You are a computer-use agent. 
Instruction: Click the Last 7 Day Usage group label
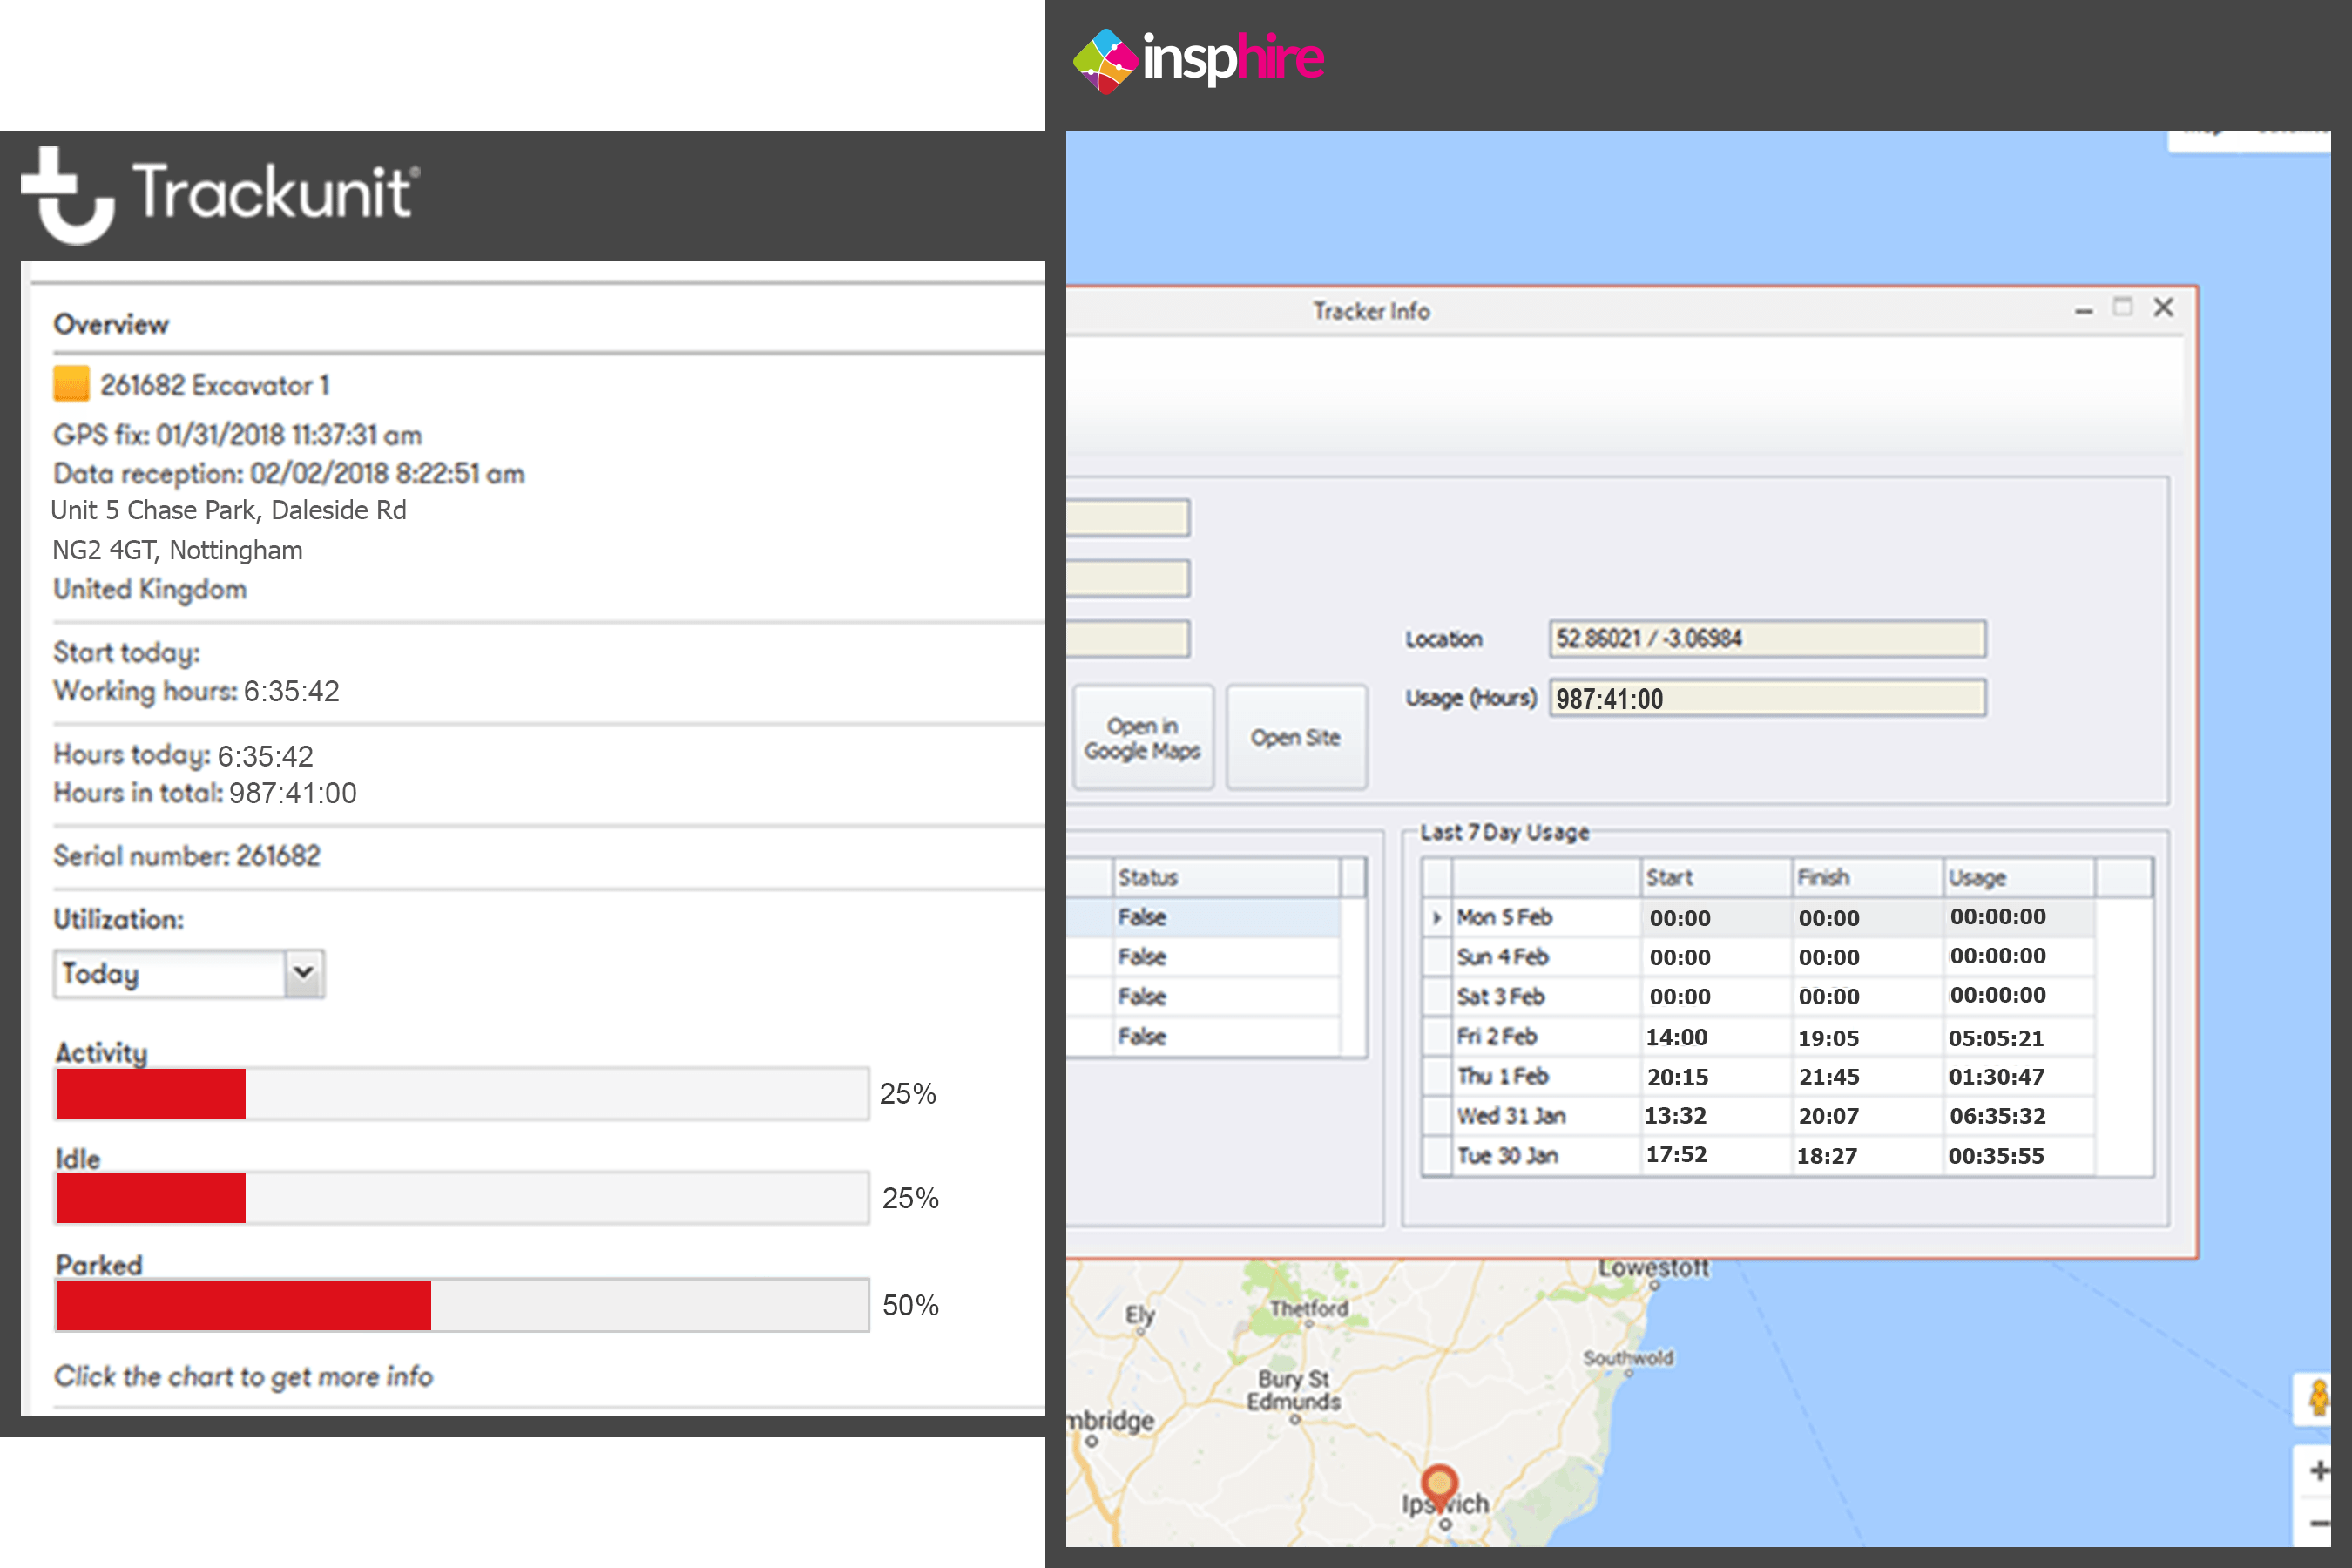(1504, 832)
